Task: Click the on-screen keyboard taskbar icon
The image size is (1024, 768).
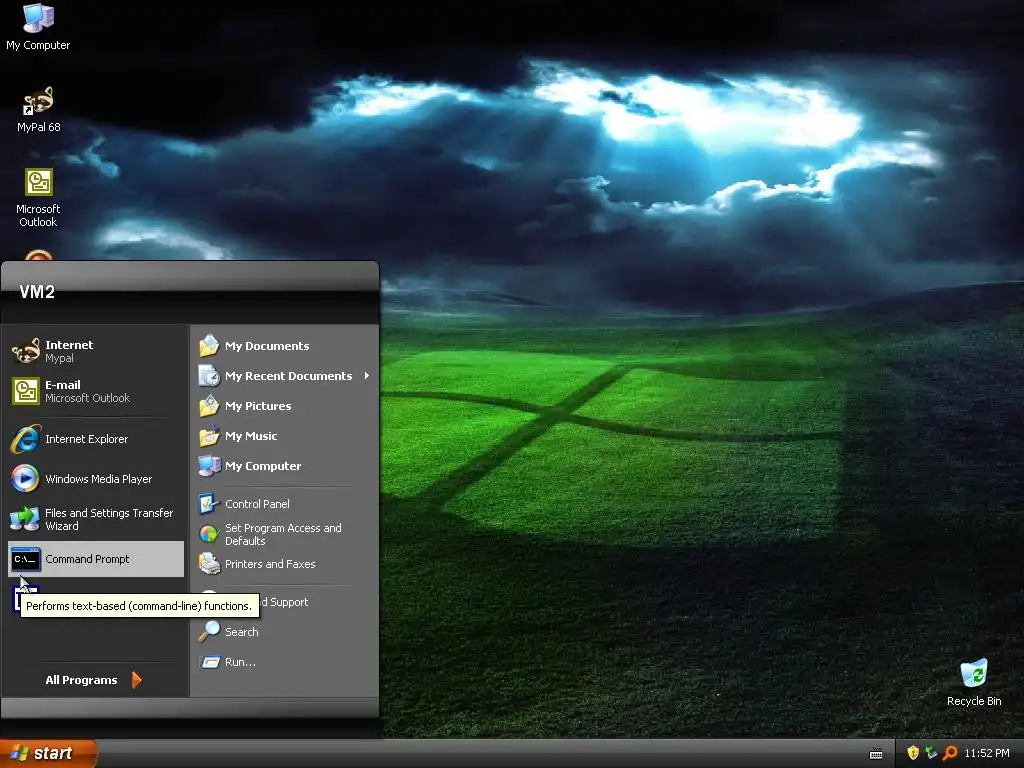Action: [x=876, y=754]
